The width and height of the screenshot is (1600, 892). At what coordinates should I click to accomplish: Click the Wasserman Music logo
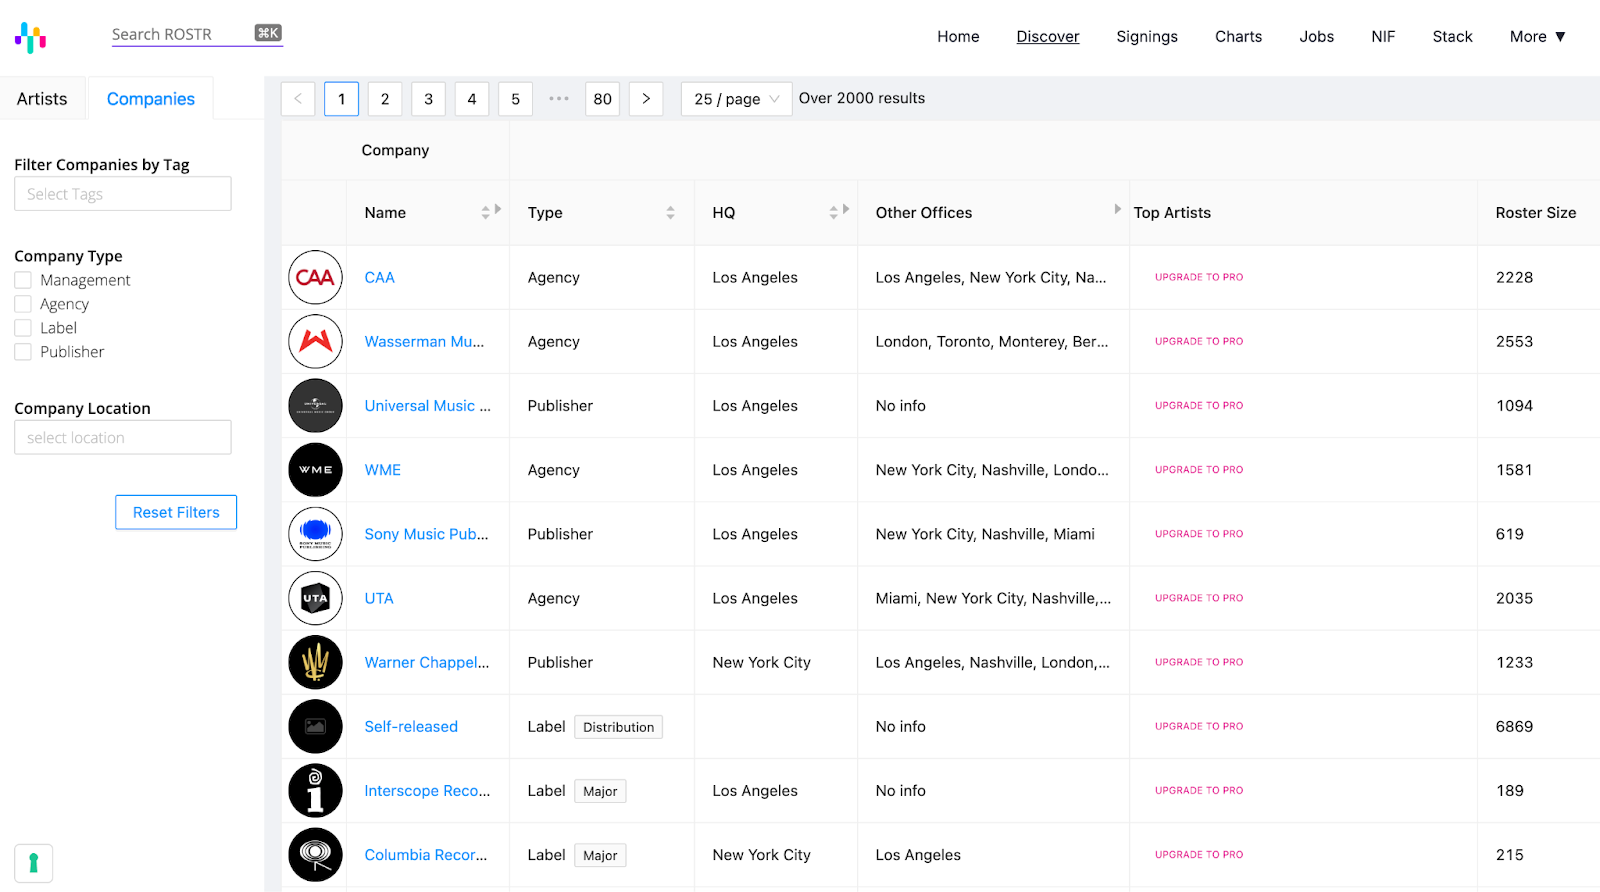(315, 341)
